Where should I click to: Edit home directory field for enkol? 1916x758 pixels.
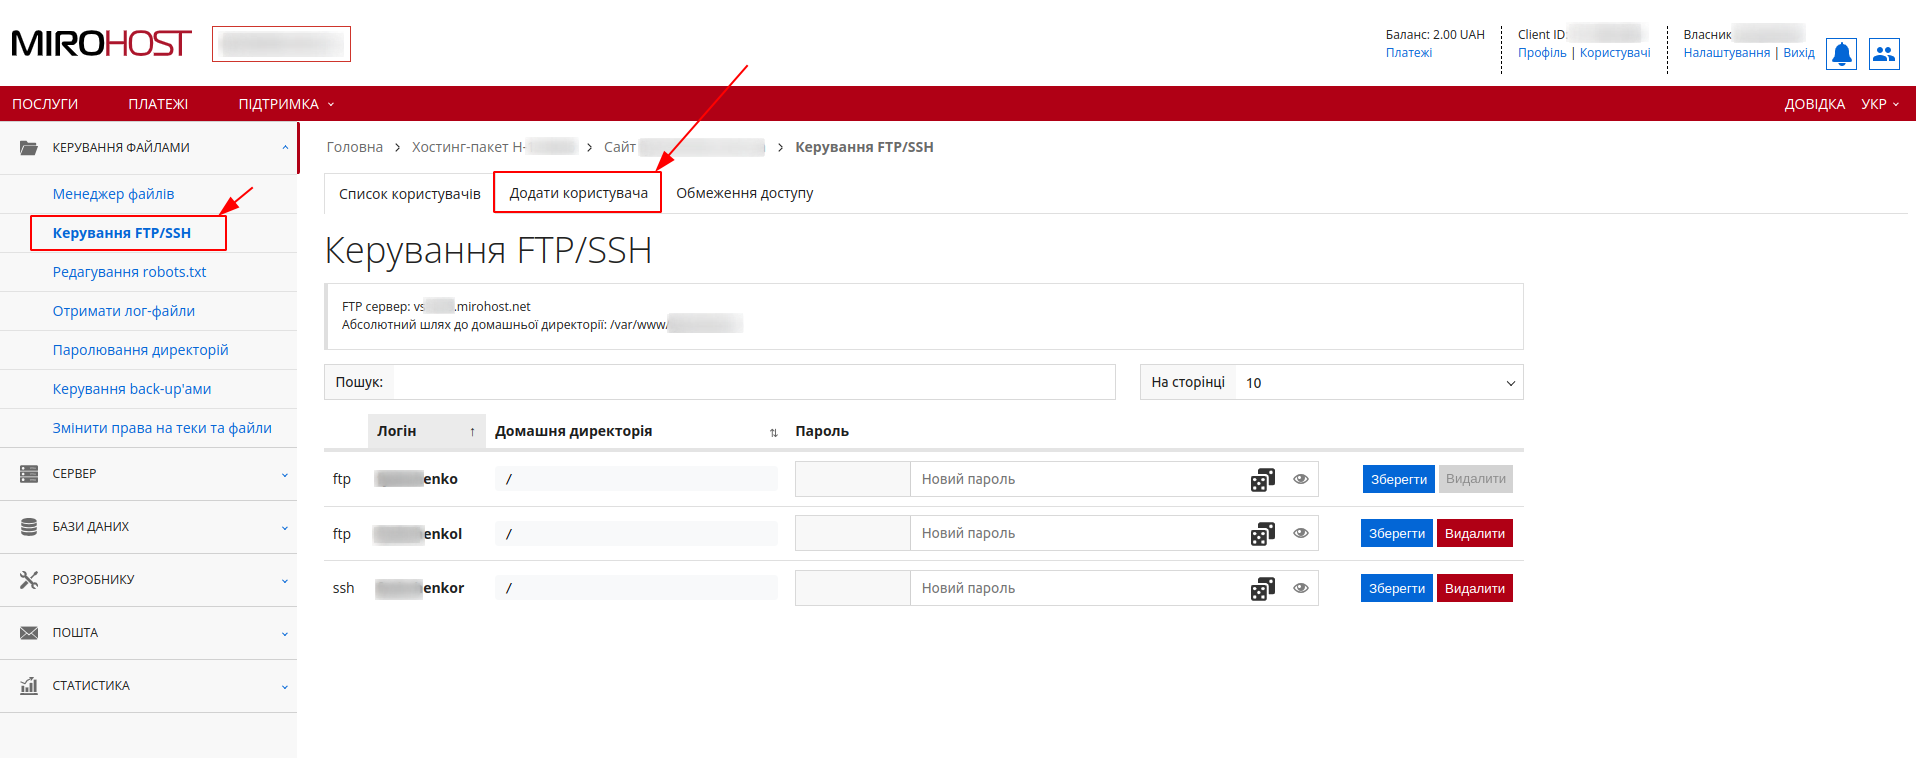point(636,534)
